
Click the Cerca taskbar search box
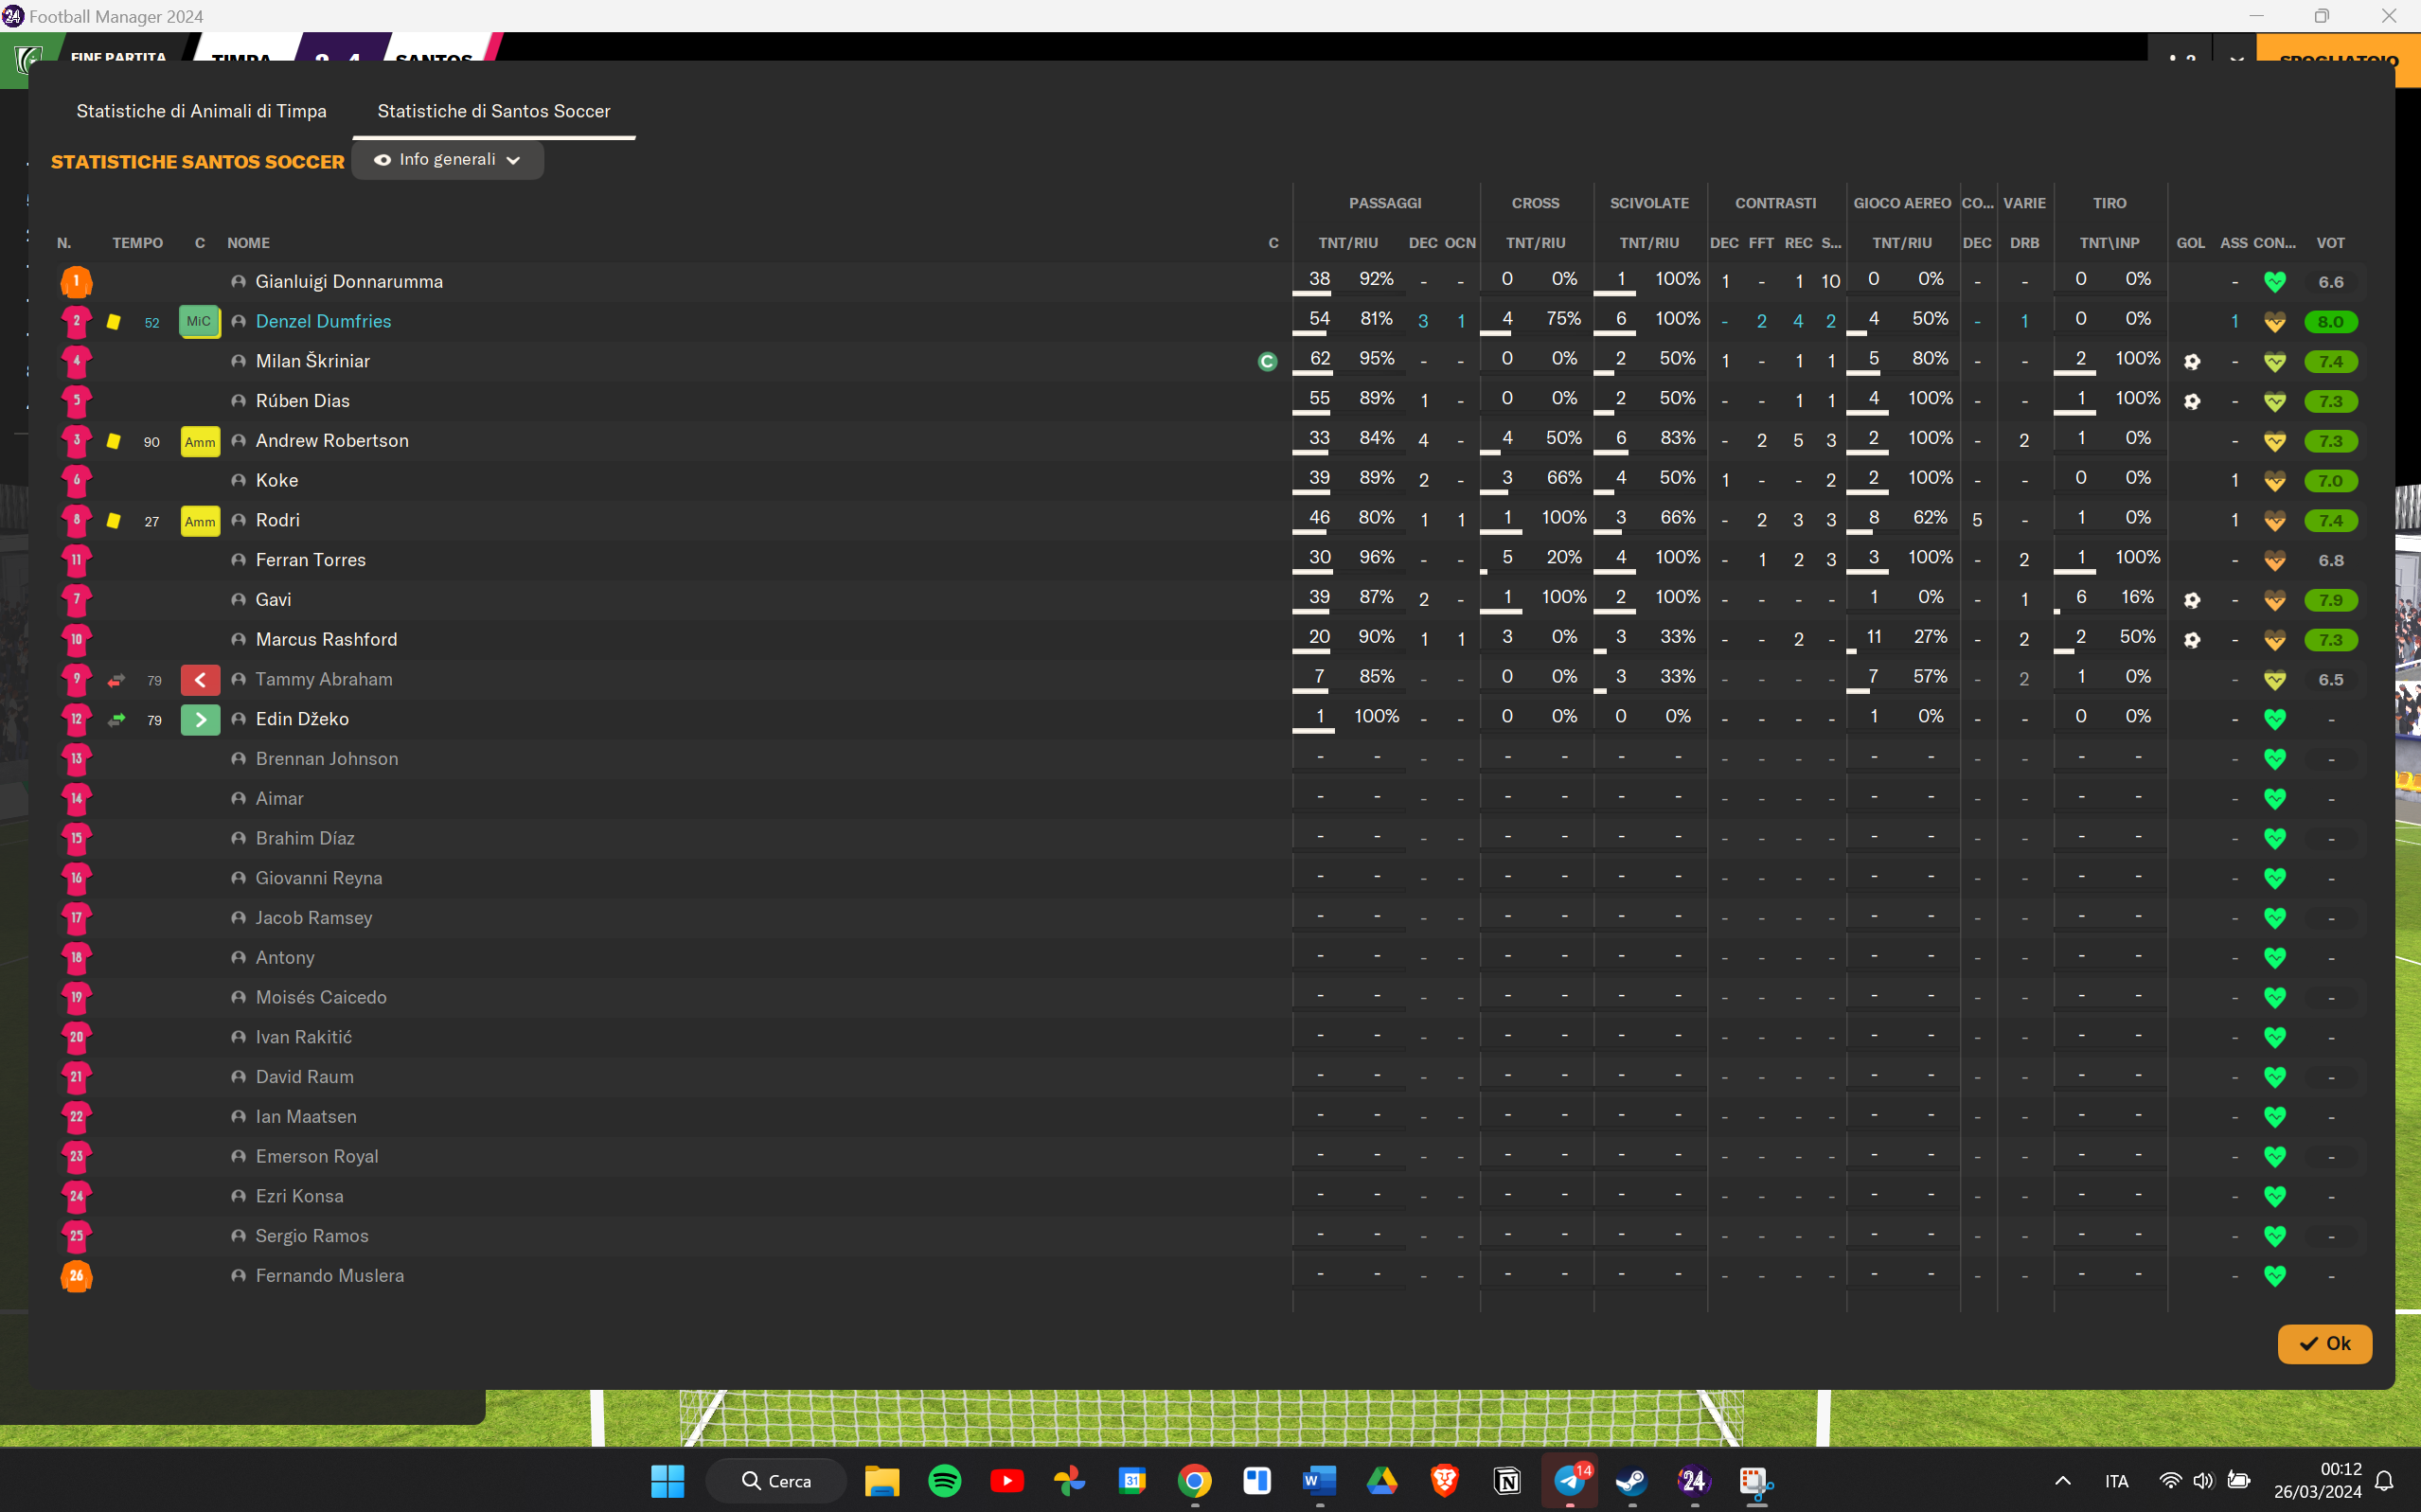[x=776, y=1481]
